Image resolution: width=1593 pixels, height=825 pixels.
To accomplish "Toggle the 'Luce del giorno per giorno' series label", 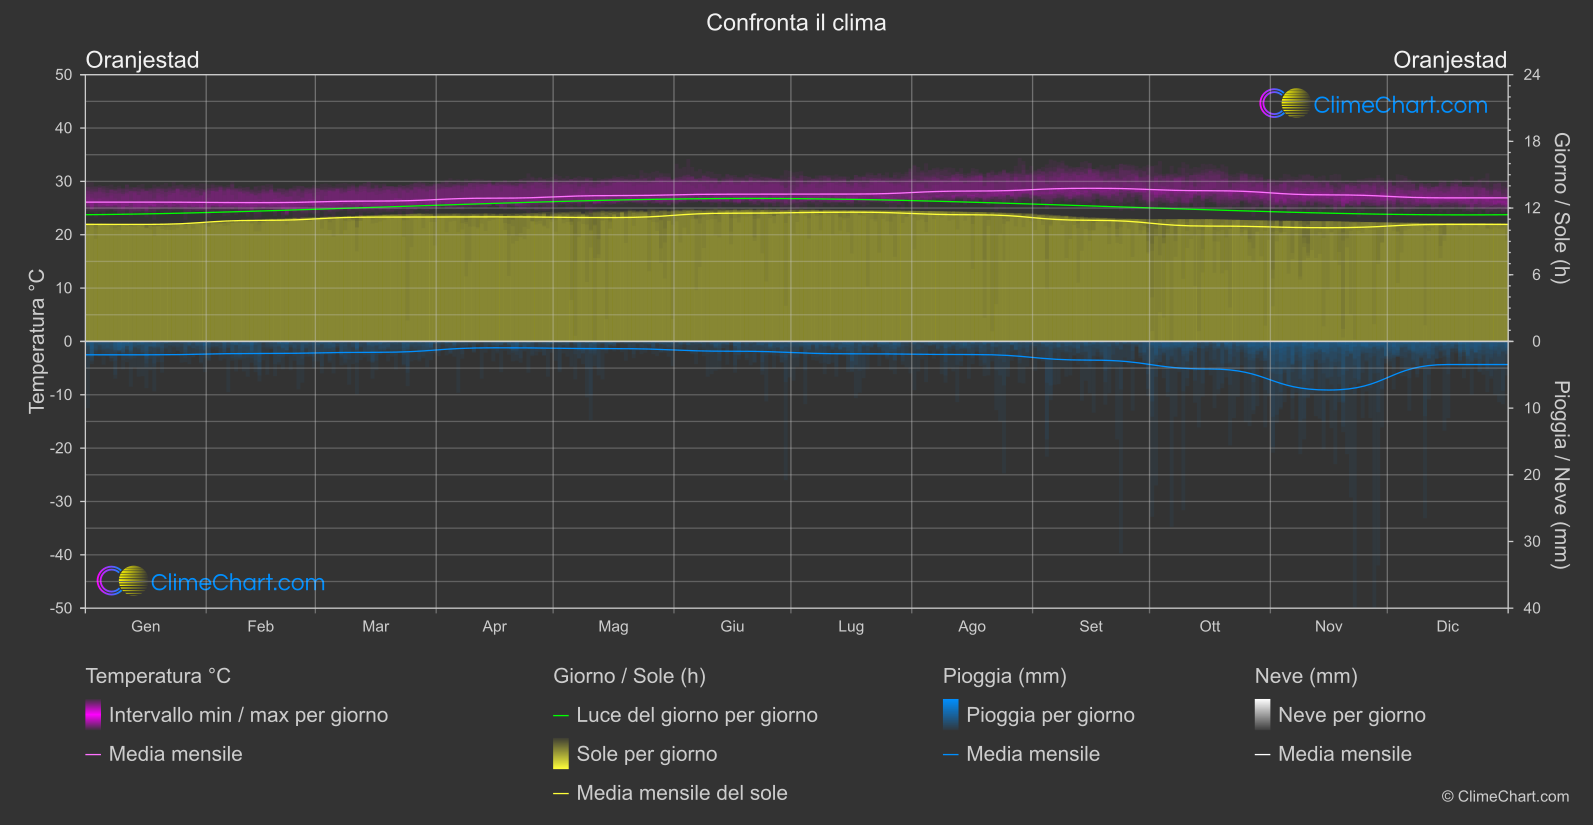I will pos(696,715).
